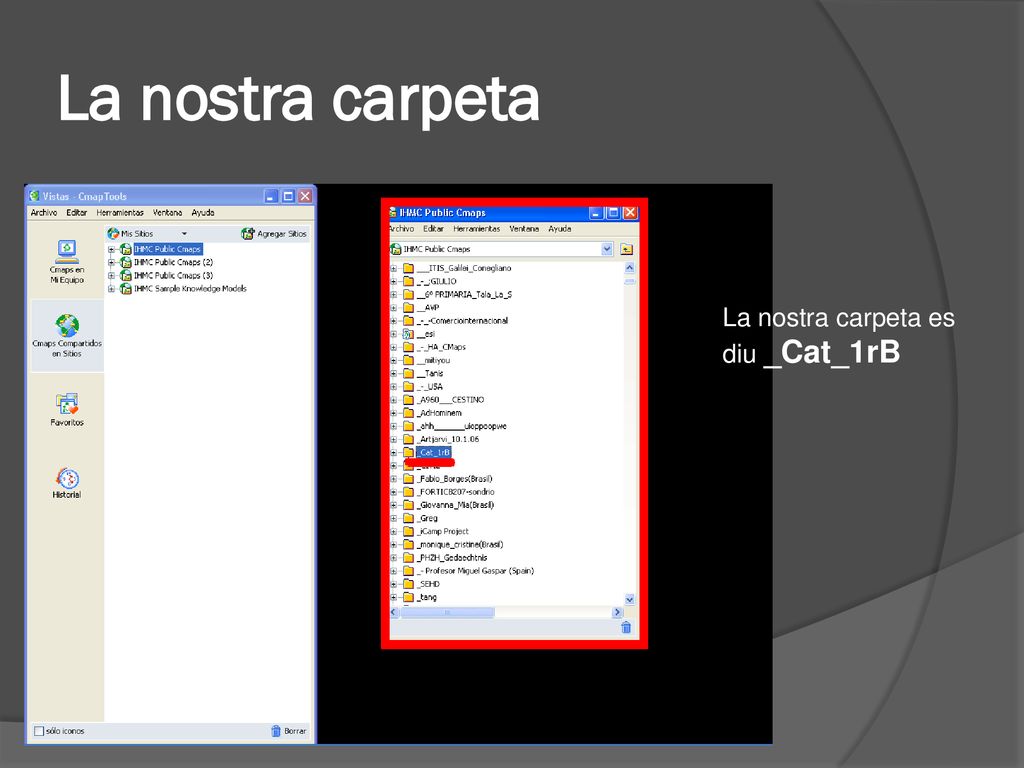Screen dimensions: 1024x768
Task: Click scroll-down arrow of folder list
Action: click(x=630, y=599)
